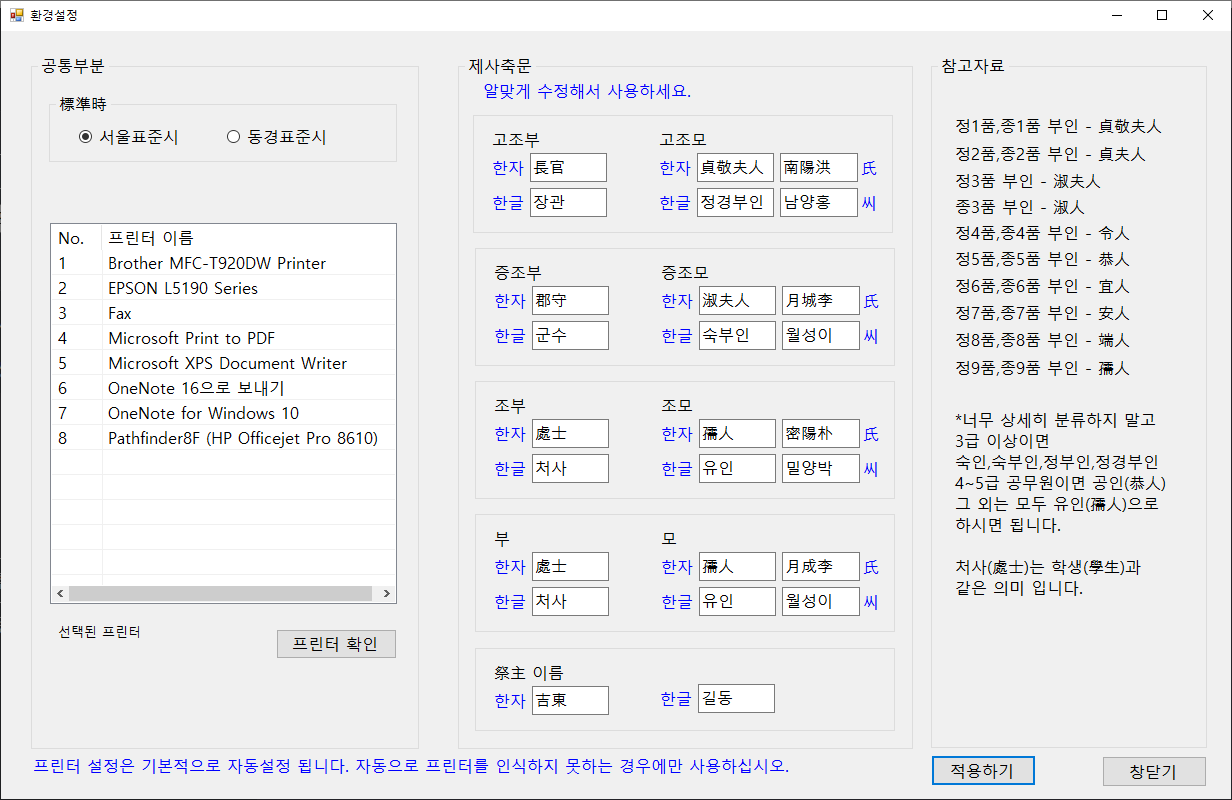Click the 프린터 확인 button
The width and height of the screenshot is (1232, 800).
coord(336,644)
